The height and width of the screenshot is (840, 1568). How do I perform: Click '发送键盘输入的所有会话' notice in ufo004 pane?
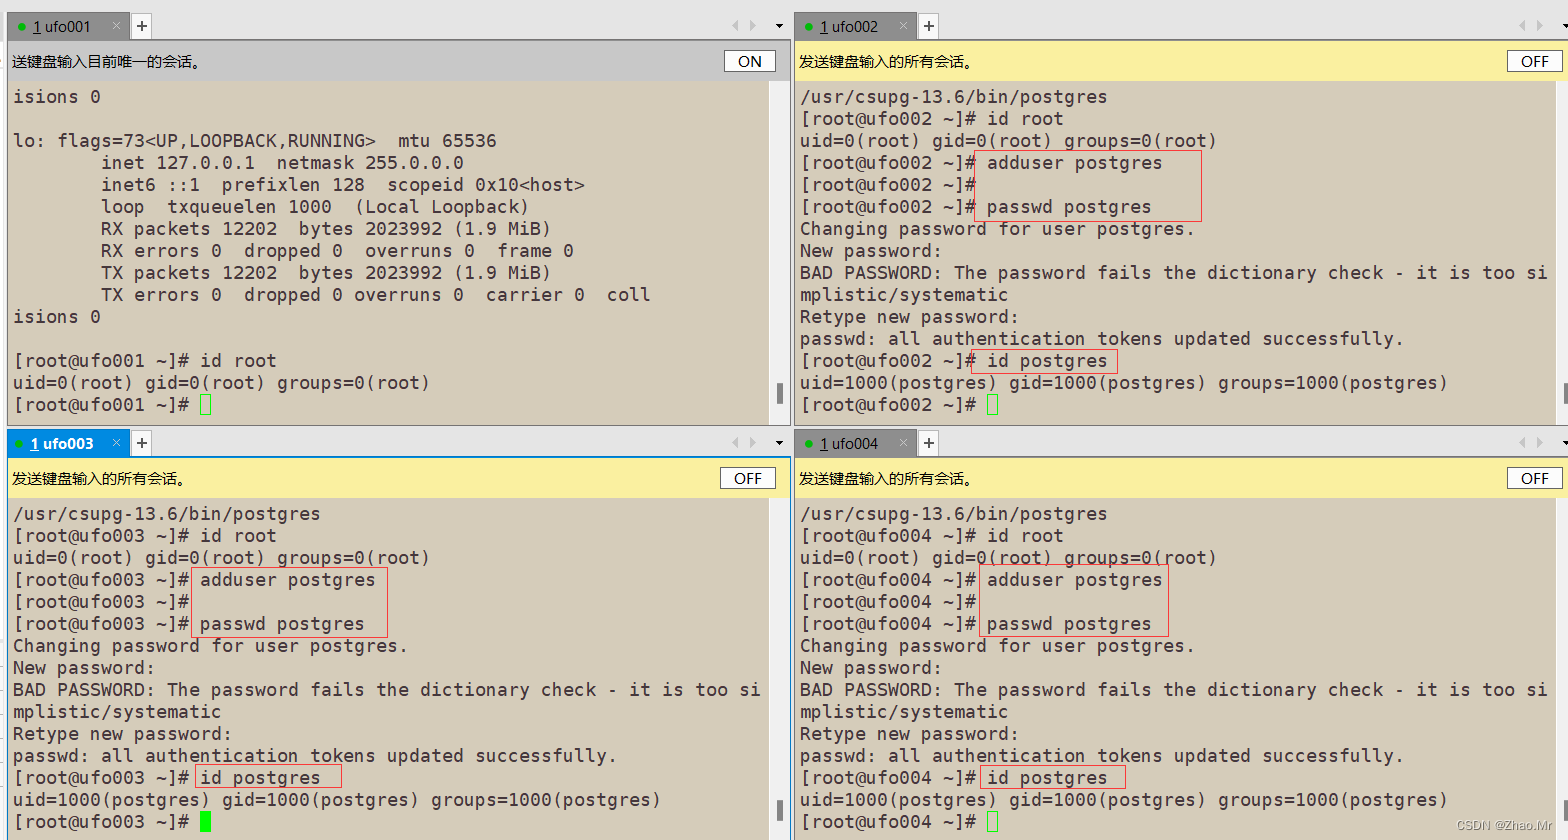tap(886, 479)
